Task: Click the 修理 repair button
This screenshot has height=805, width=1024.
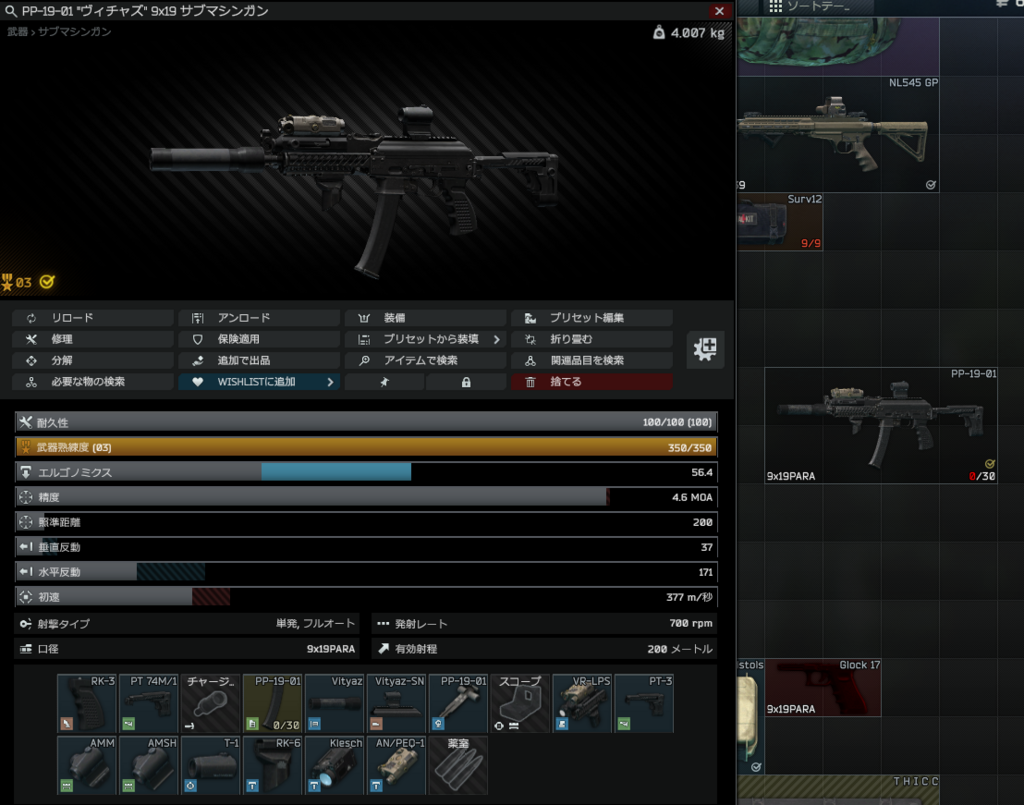Action: coord(93,339)
